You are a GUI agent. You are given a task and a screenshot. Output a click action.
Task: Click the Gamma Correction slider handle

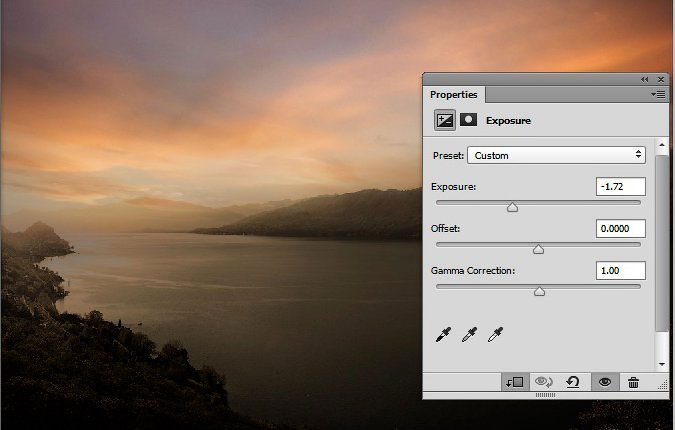(539, 291)
